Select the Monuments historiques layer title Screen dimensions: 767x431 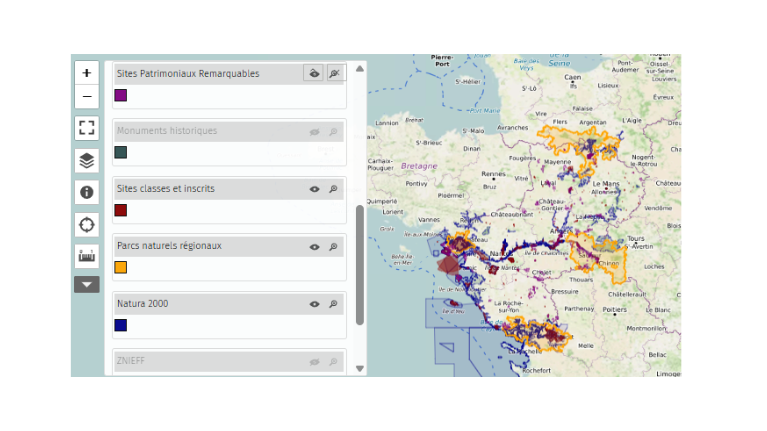tap(167, 131)
